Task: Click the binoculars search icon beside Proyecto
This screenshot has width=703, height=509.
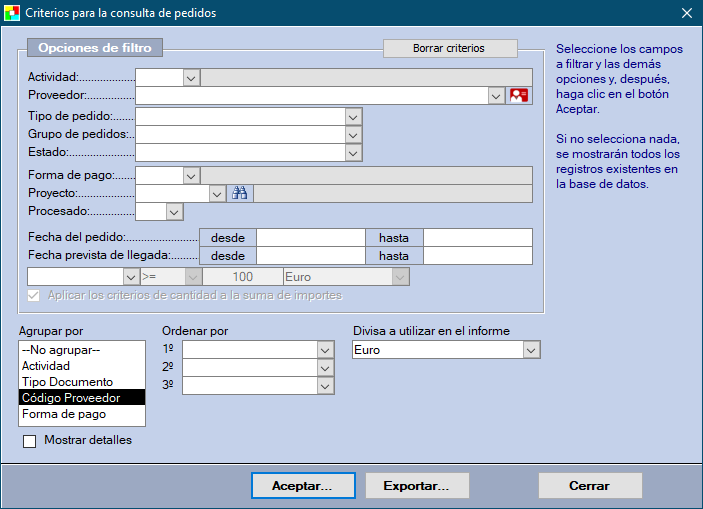Action: 239,194
